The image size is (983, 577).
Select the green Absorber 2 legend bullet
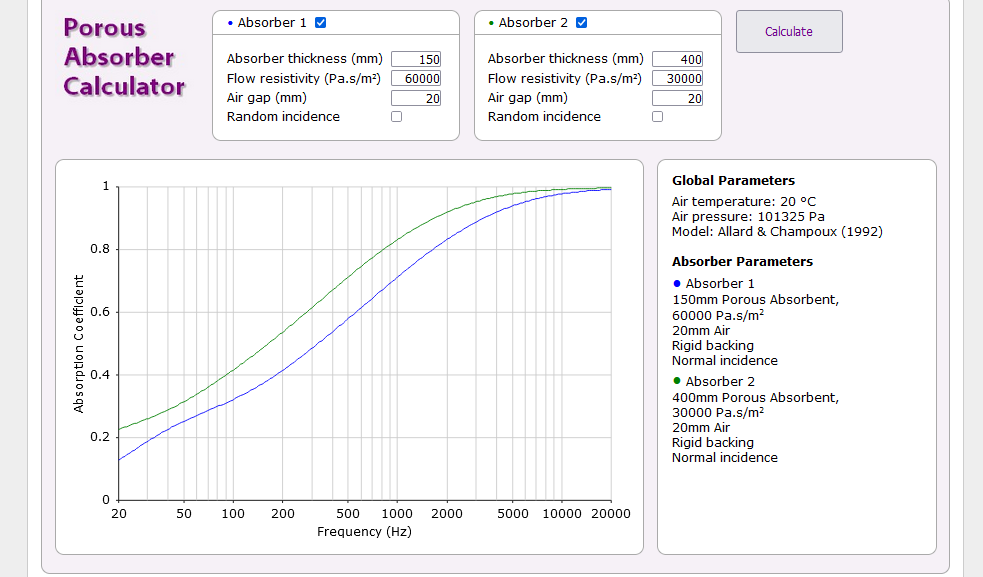[x=677, y=381]
